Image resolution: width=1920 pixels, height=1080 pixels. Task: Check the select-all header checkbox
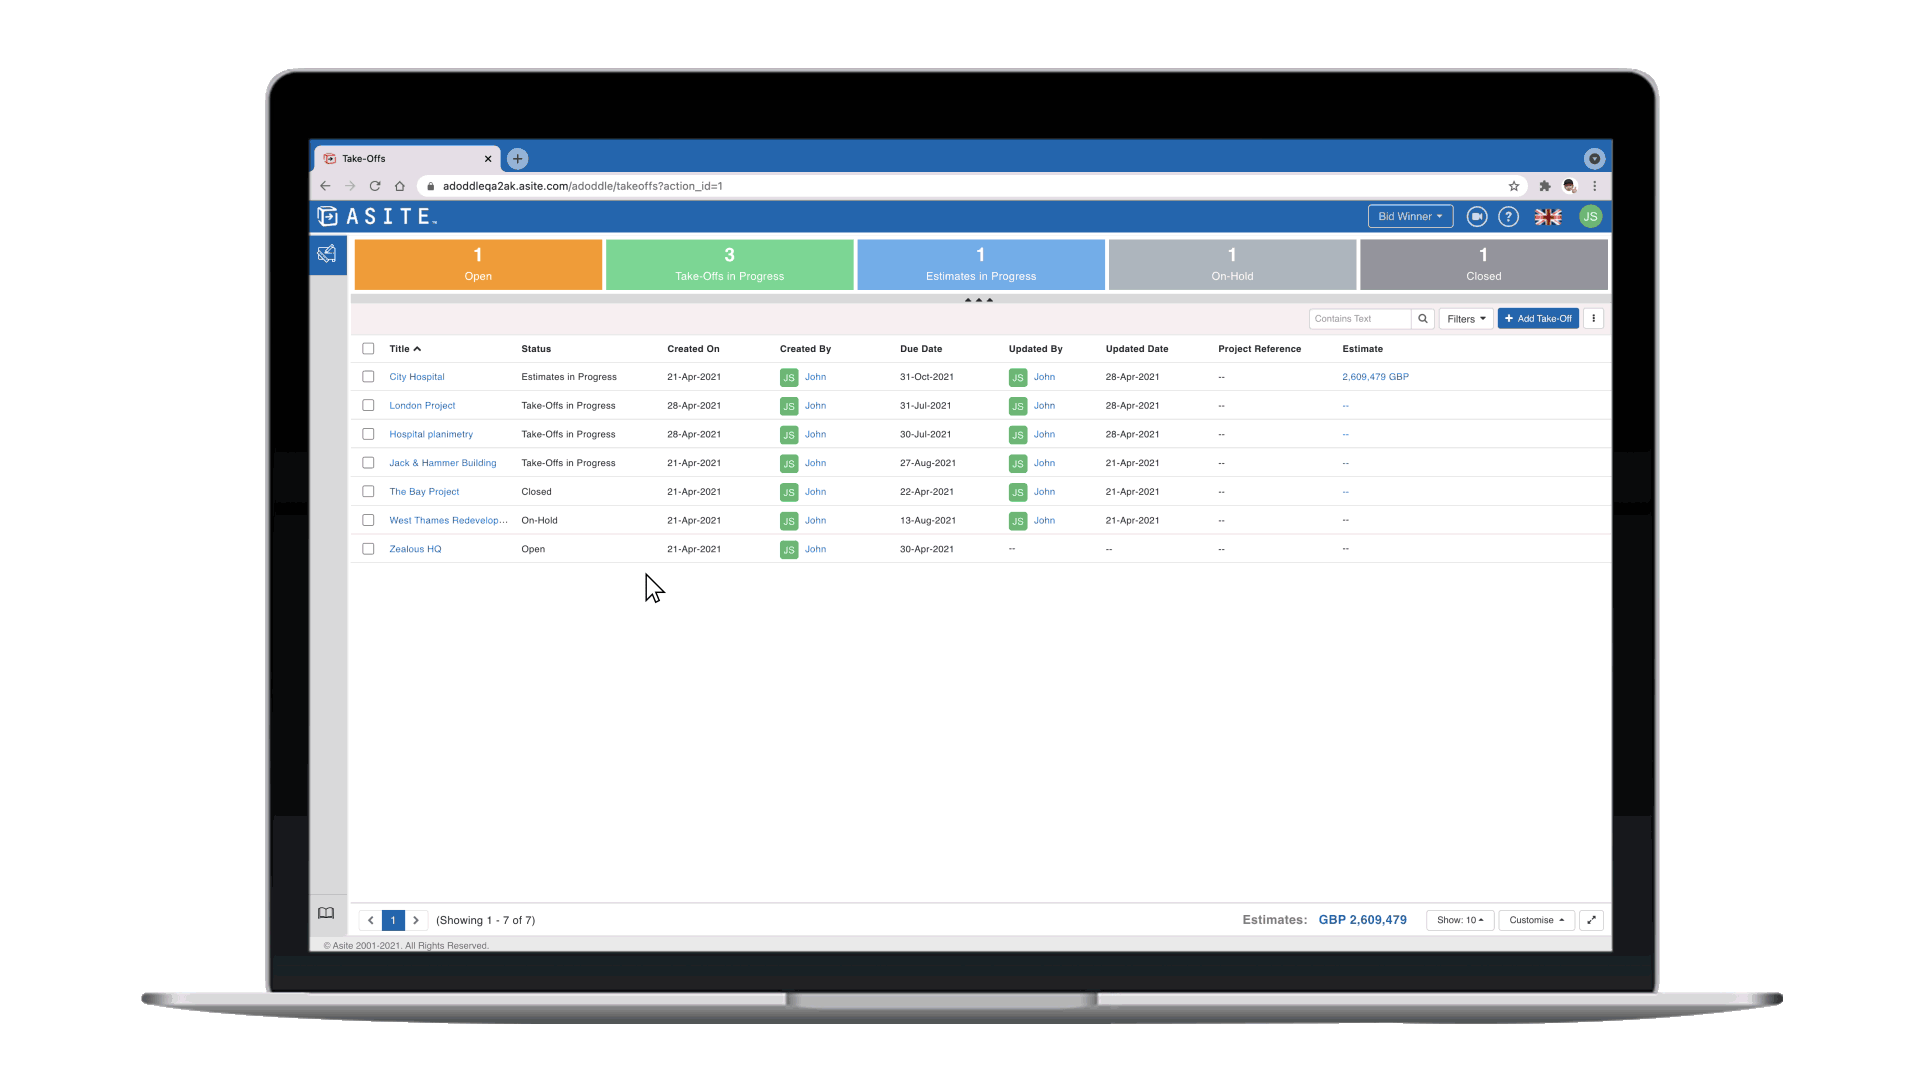[x=369, y=348]
